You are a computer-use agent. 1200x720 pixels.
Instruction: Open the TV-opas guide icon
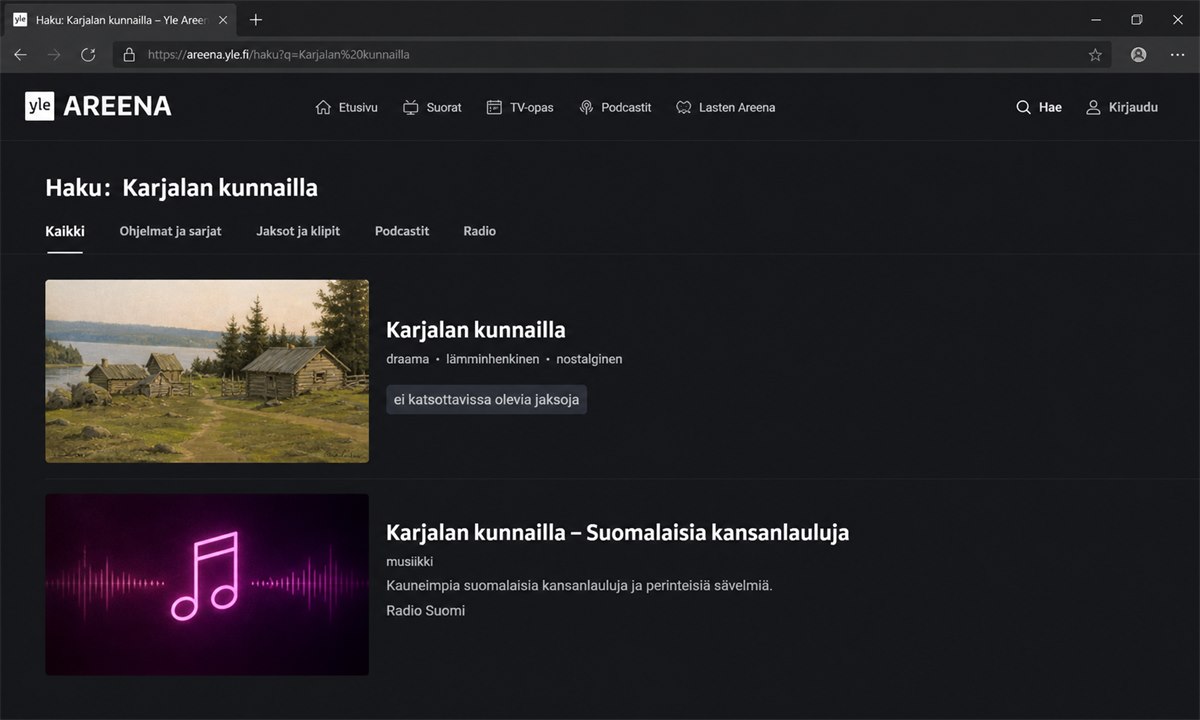(x=494, y=107)
